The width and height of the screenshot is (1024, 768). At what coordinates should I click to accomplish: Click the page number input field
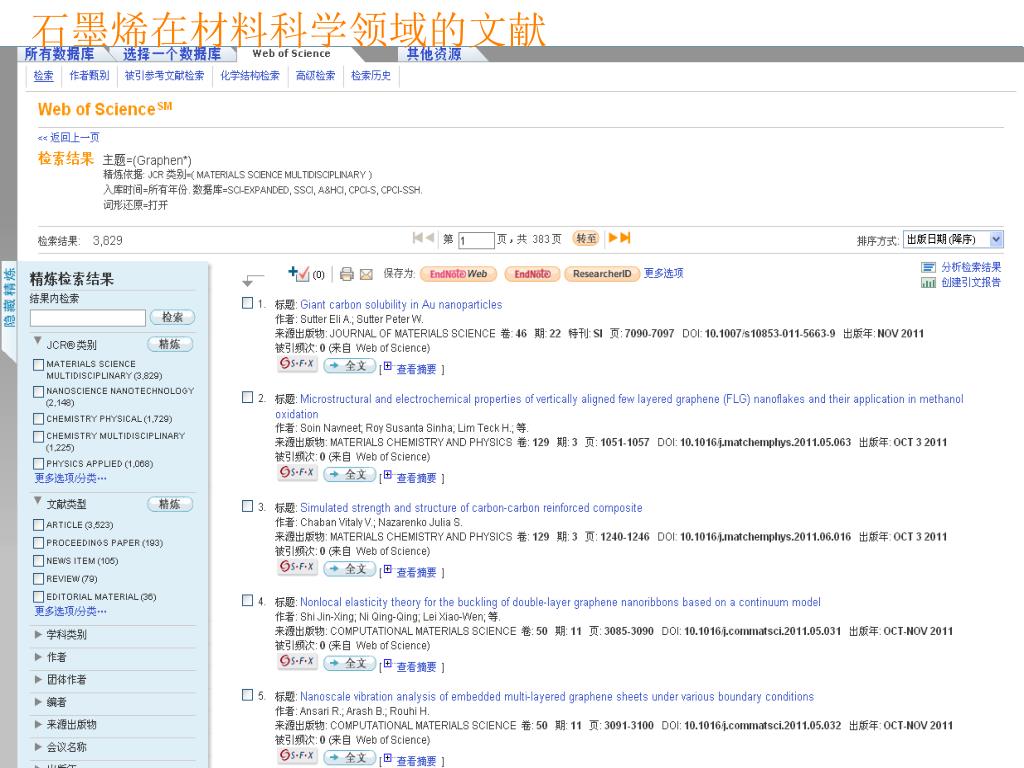(476, 240)
